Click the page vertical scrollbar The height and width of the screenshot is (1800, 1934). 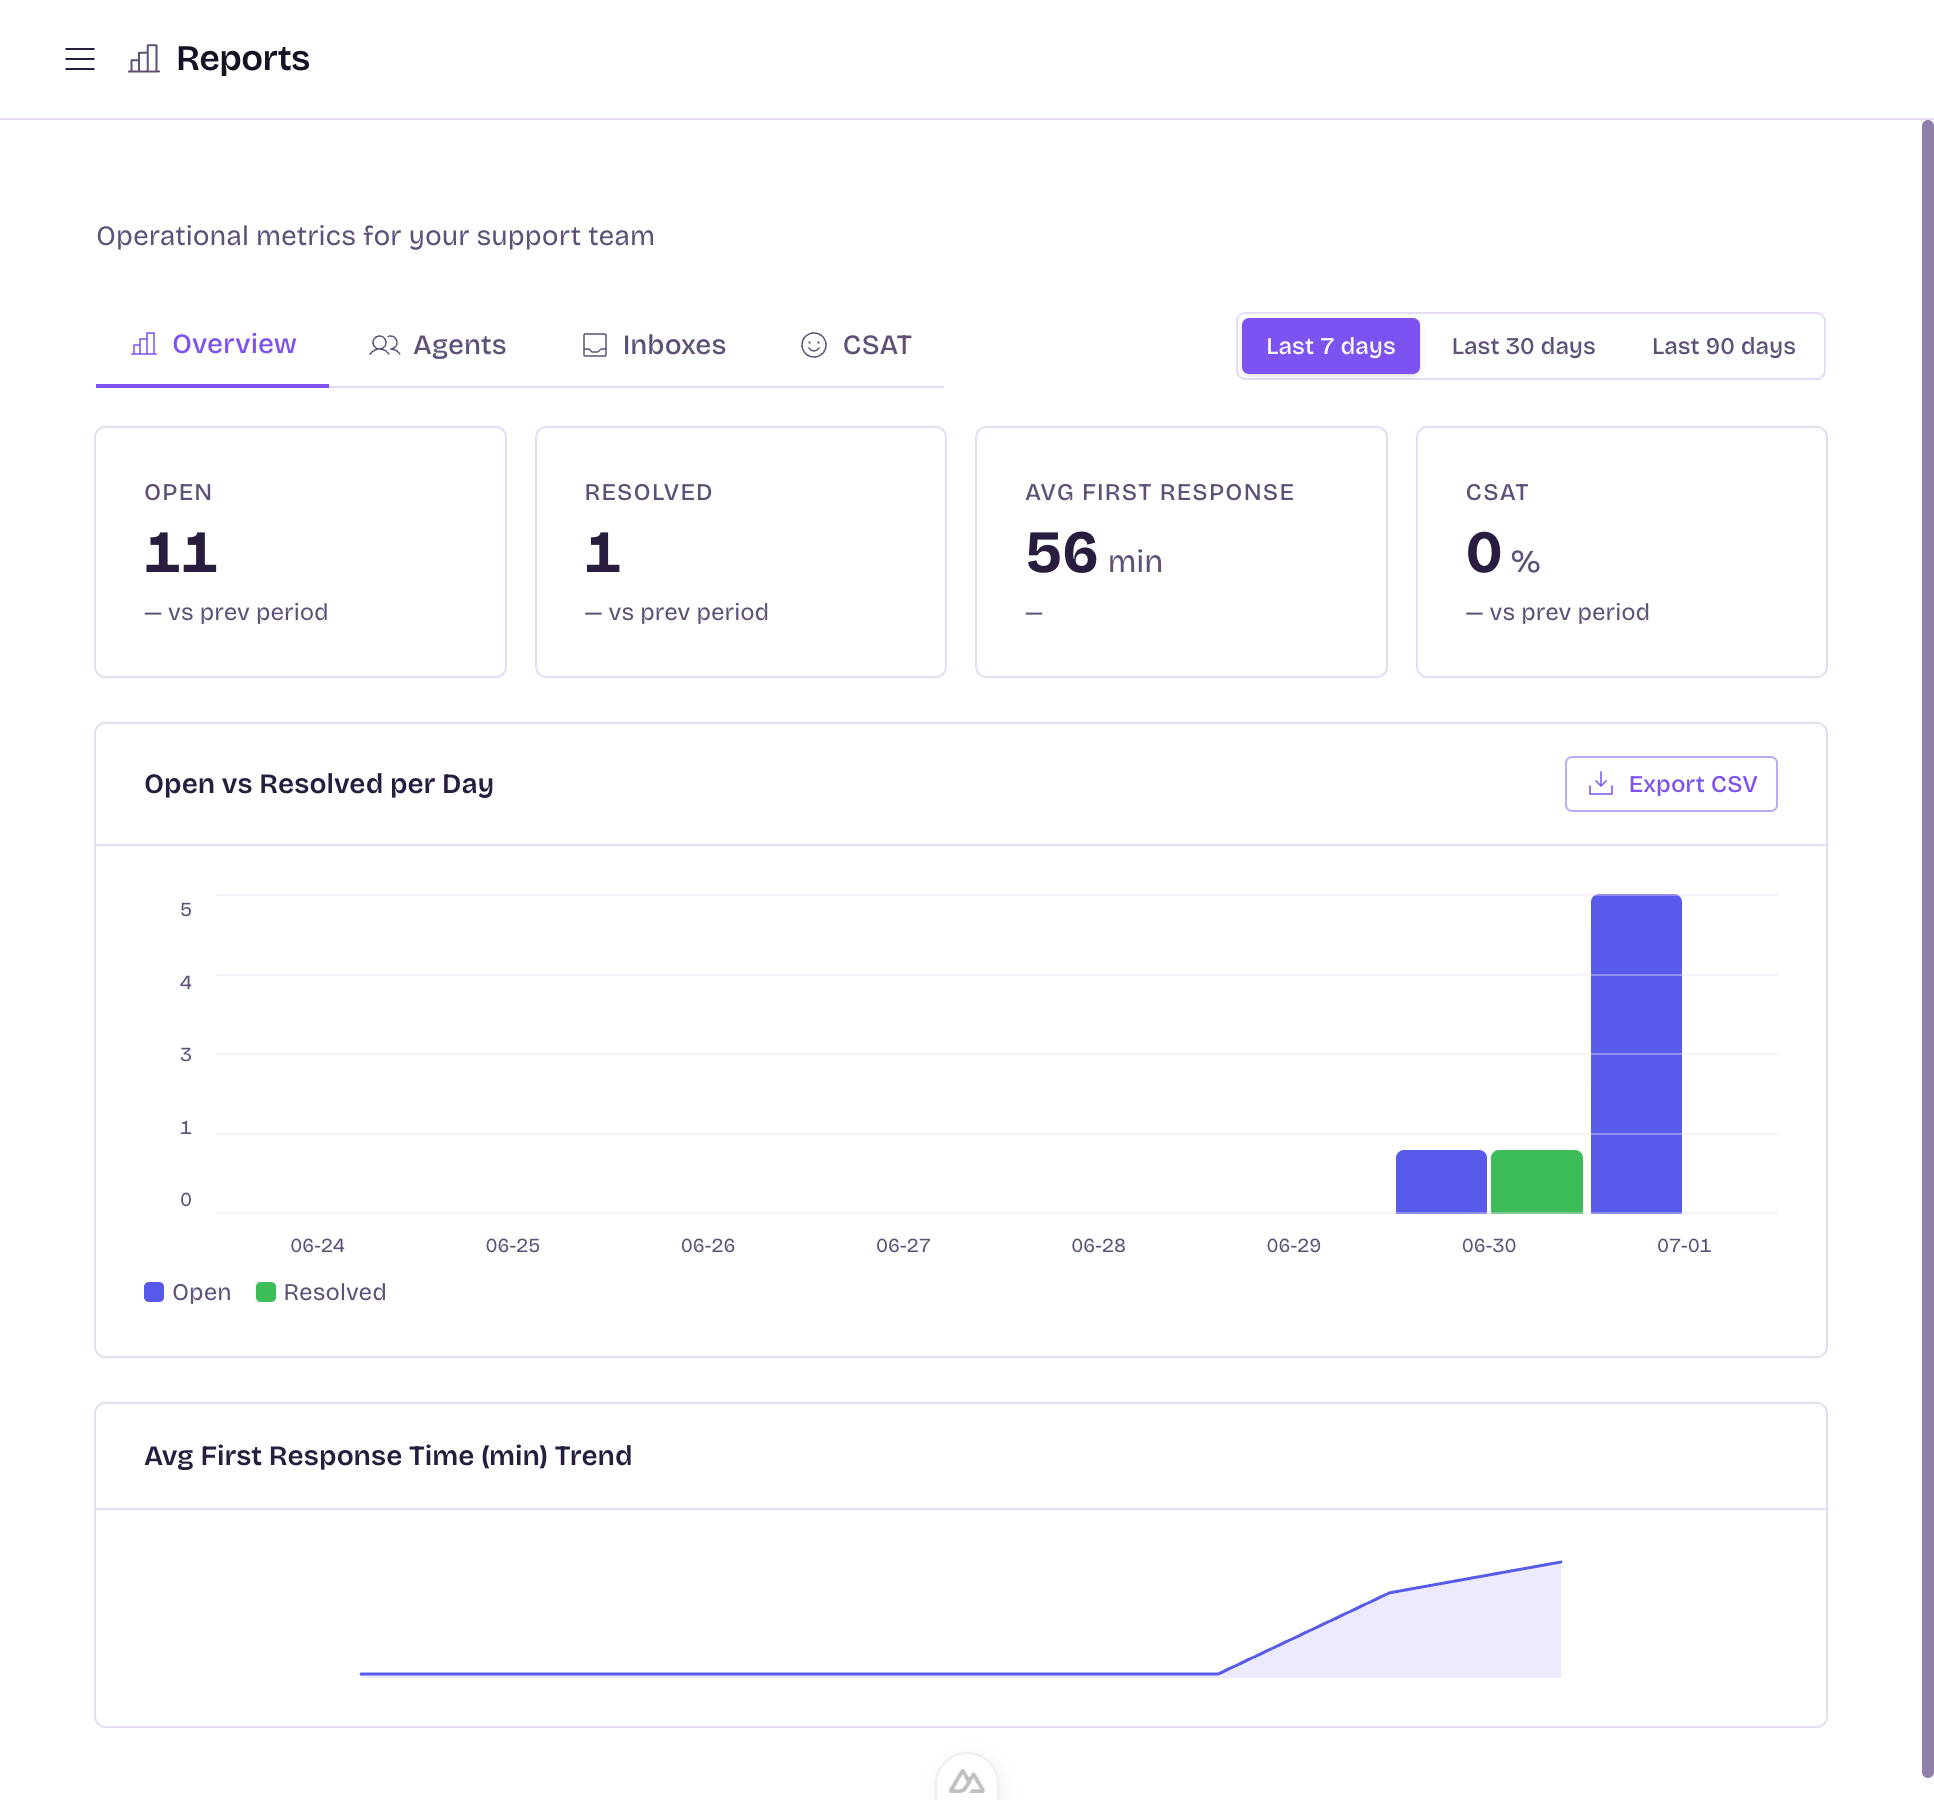coord(1927,948)
